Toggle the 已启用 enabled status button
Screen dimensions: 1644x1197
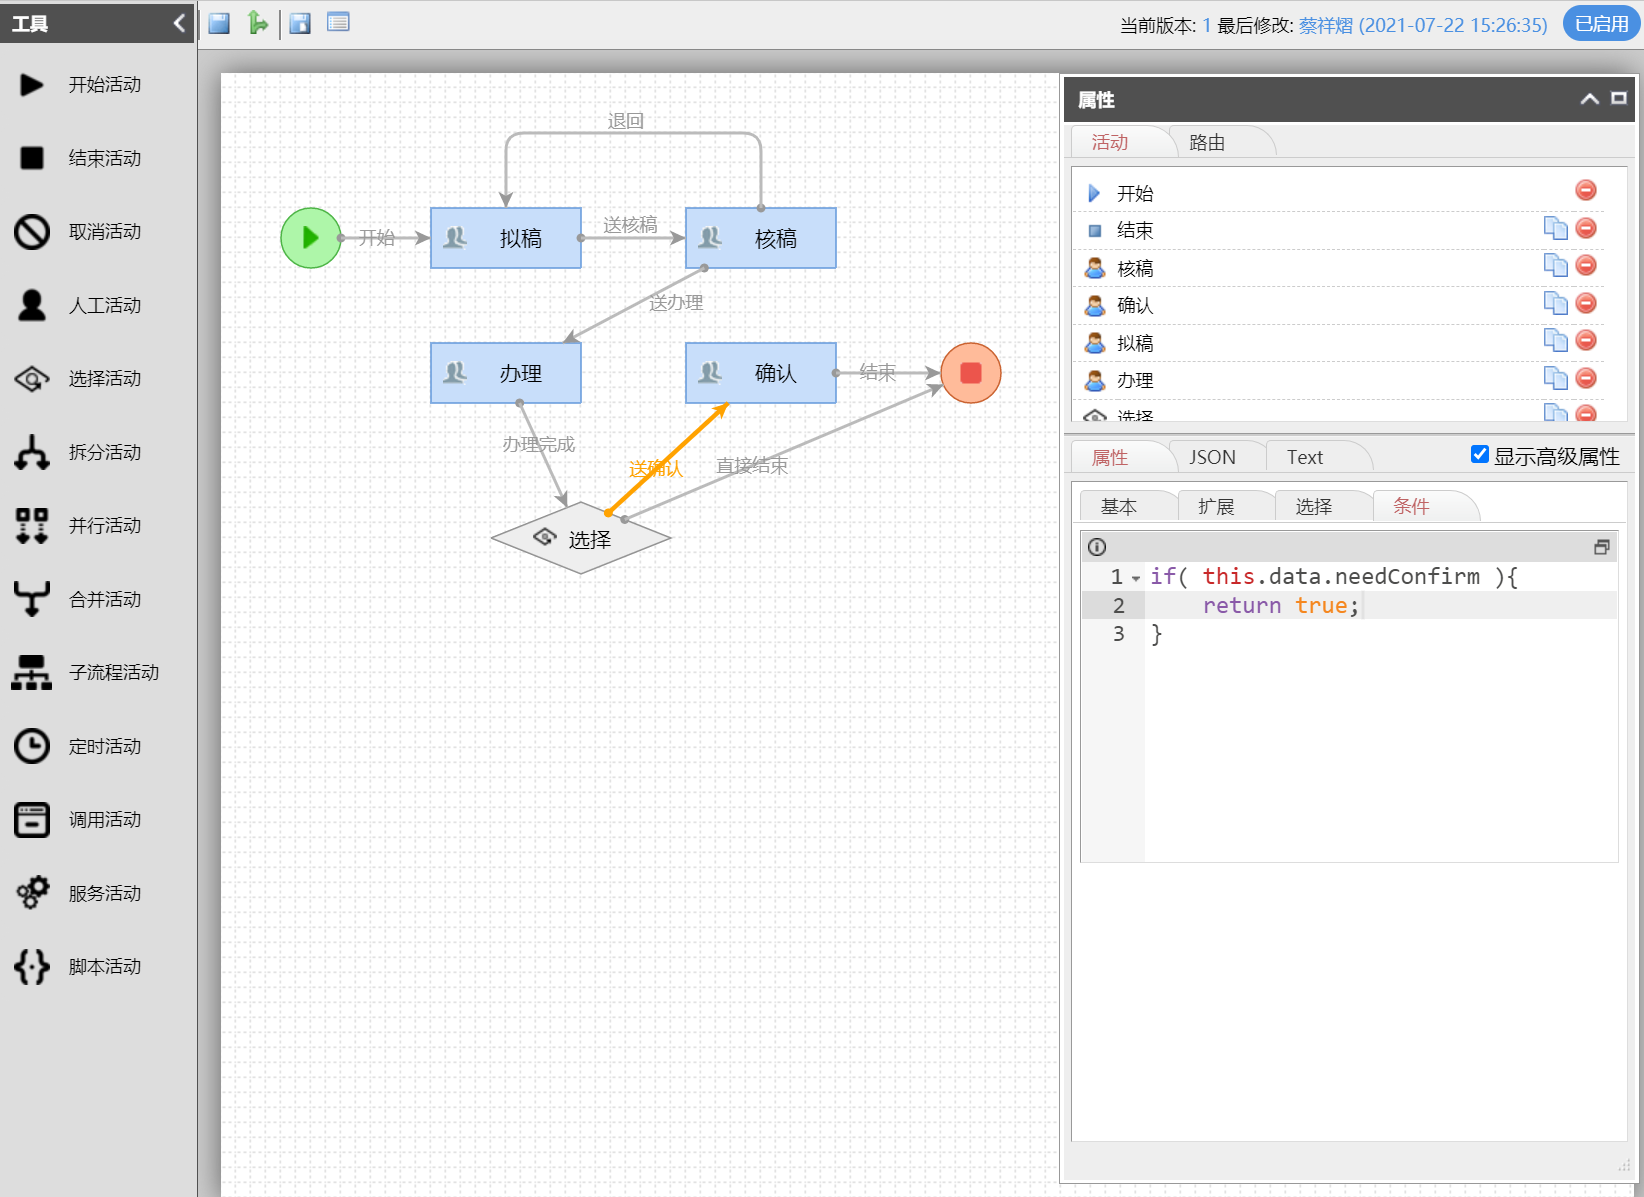pyautogui.click(x=1601, y=24)
